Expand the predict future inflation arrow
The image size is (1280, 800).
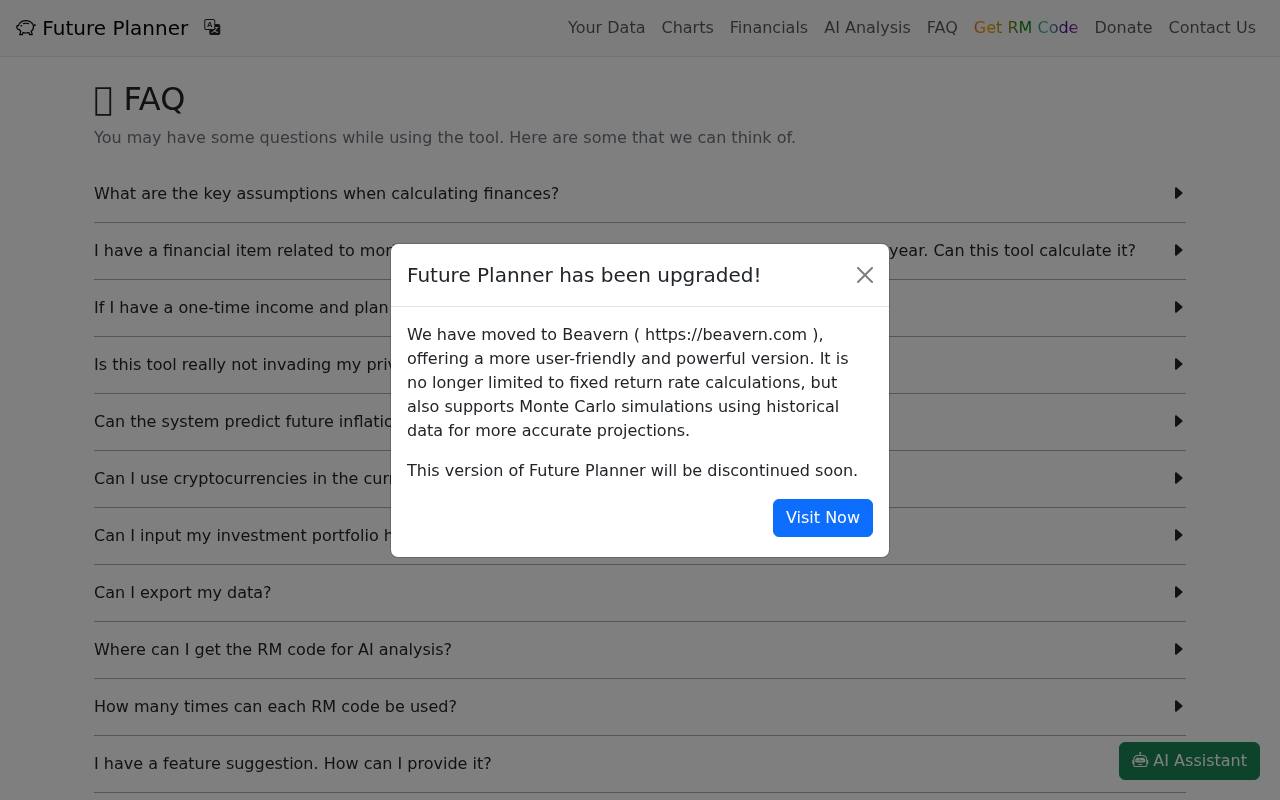pyautogui.click(x=1178, y=421)
